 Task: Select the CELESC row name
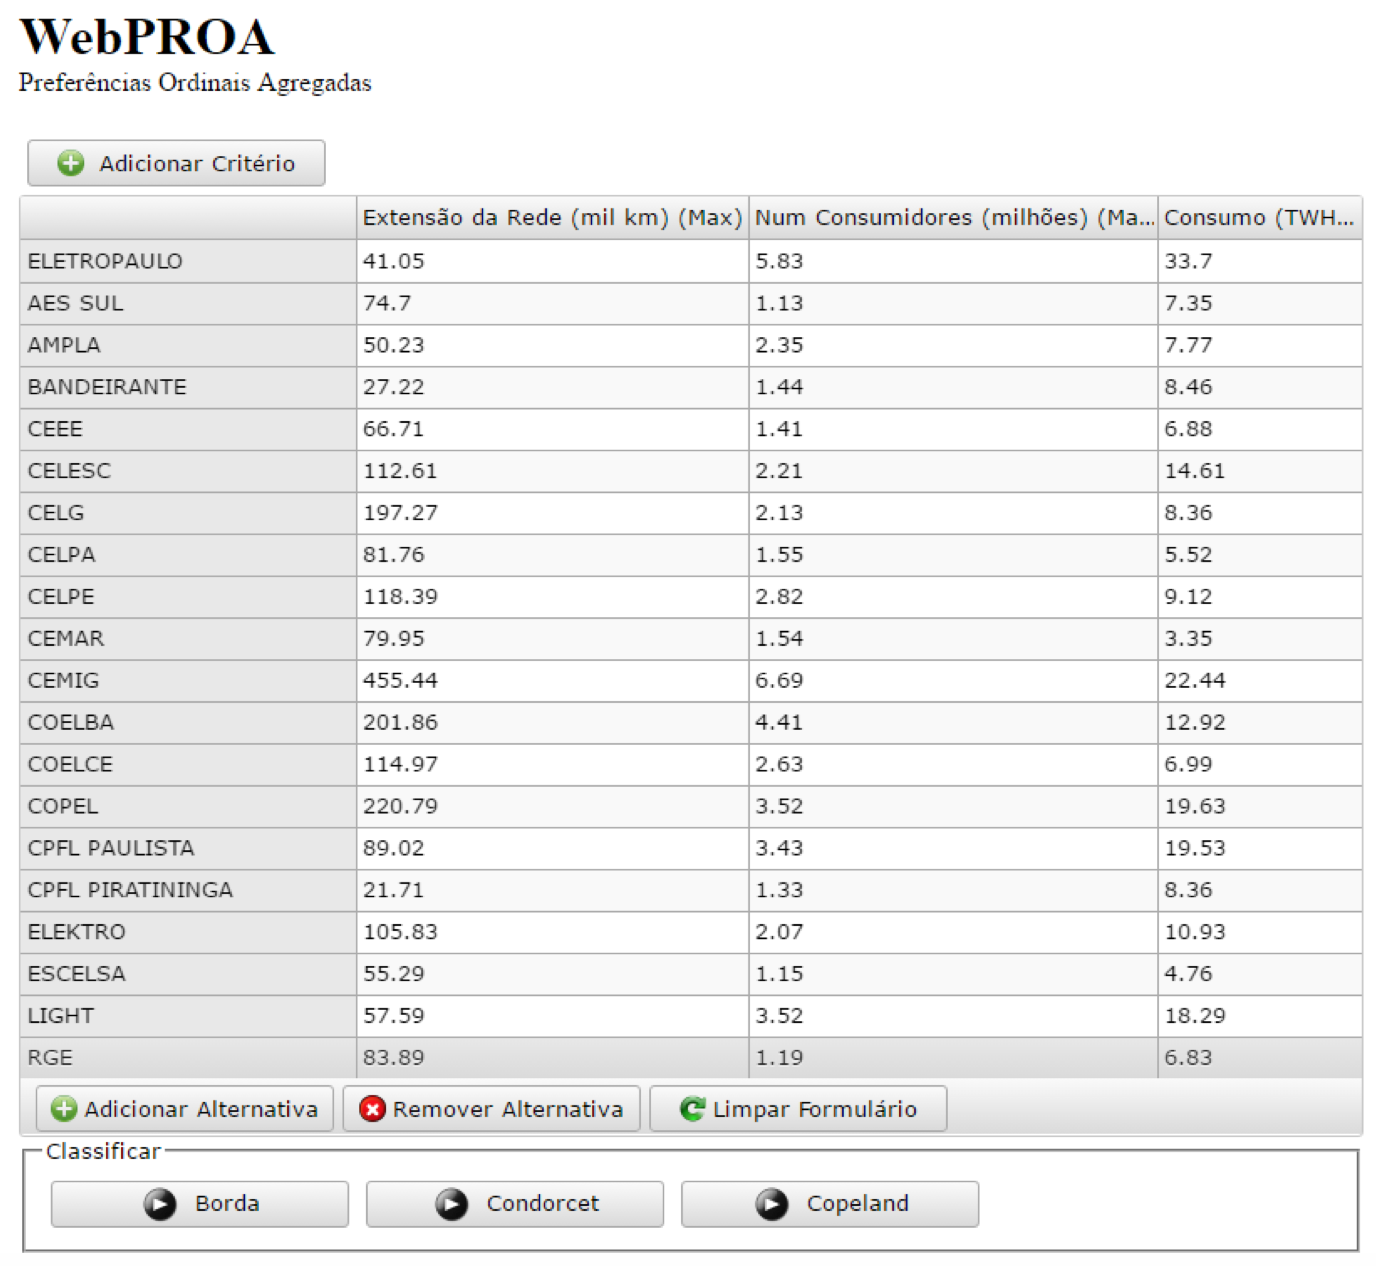pos(69,471)
